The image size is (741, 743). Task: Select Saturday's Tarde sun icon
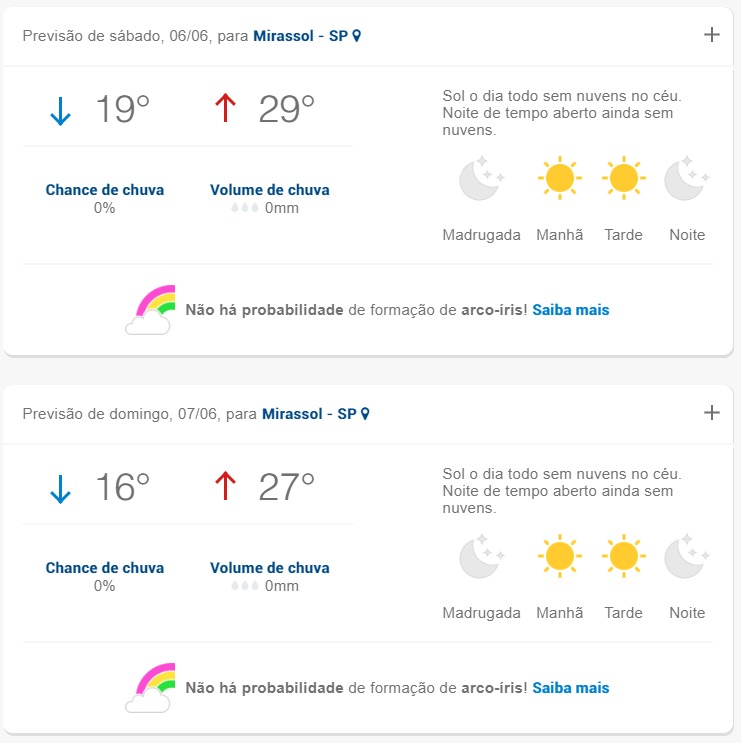624,178
